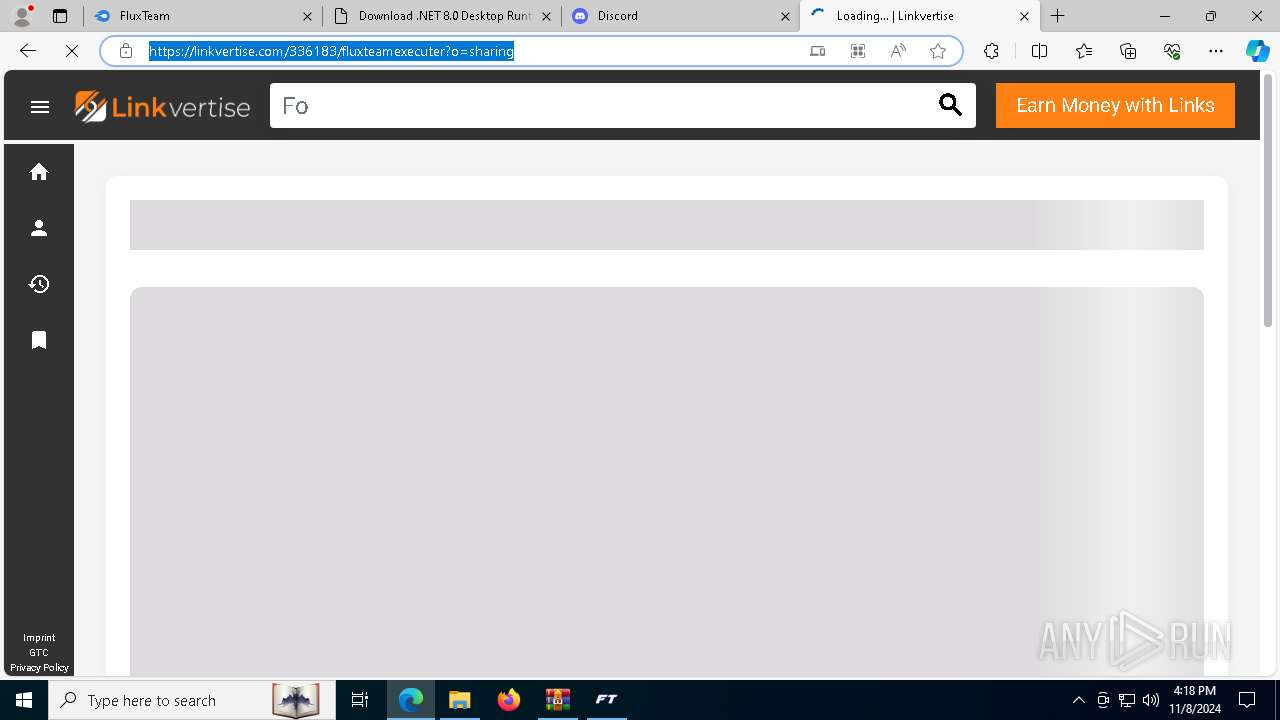Image resolution: width=1280 pixels, height=720 pixels.
Task: Open the browser profile icon
Action: 22,16
